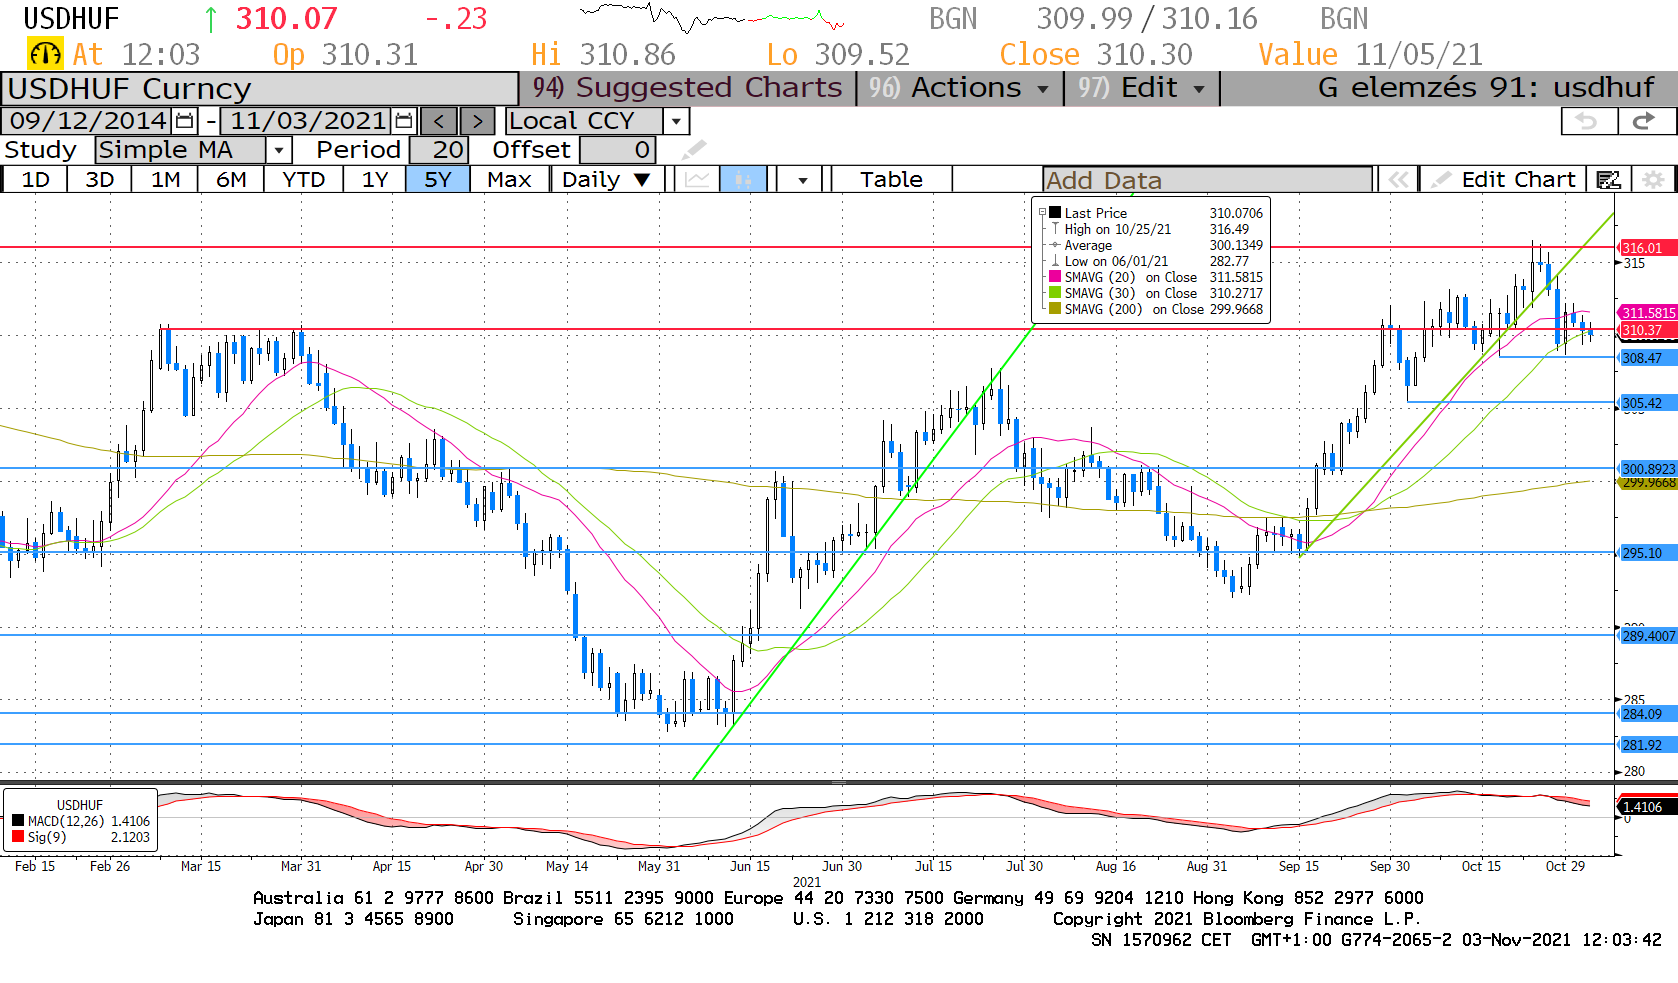
Task: Open Suggested Charts
Action: point(688,88)
